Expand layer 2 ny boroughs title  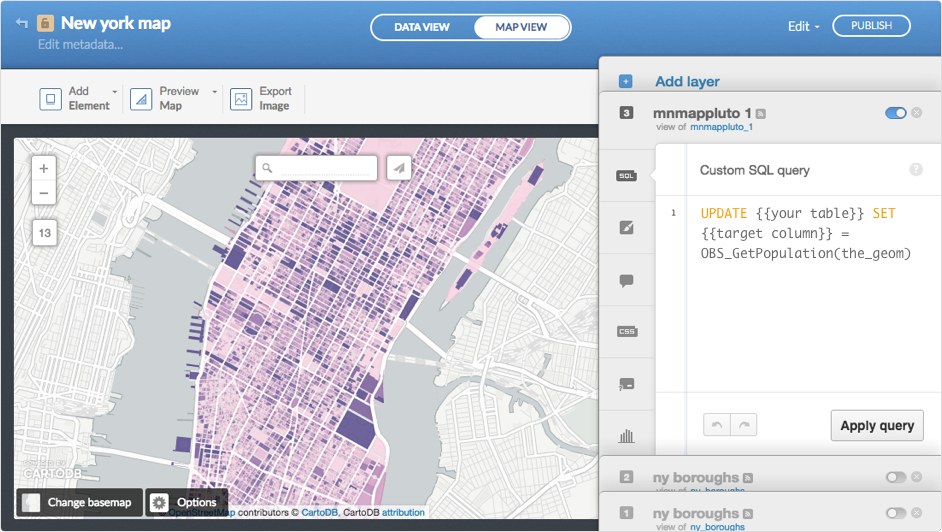[696, 477]
